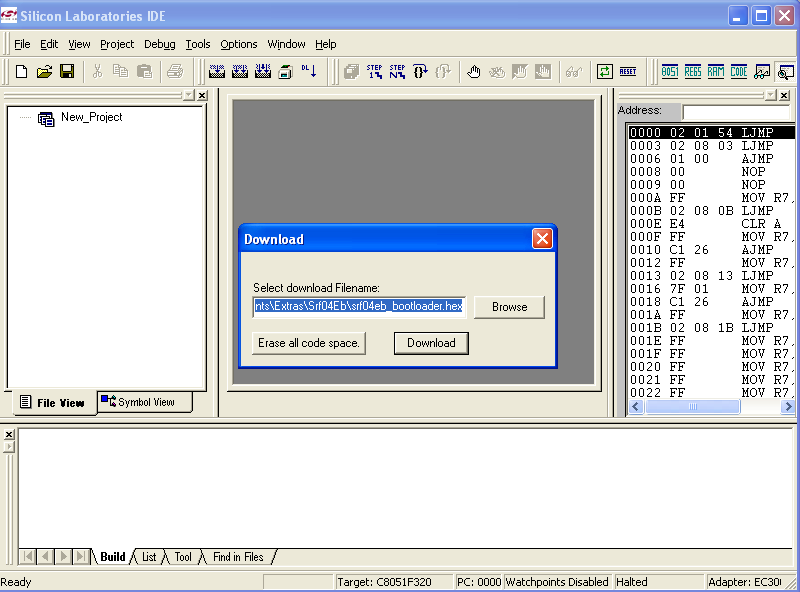The height and width of the screenshot is (592, 800).
Task: Click the STEP 1 single step icon
Action: 374,71
